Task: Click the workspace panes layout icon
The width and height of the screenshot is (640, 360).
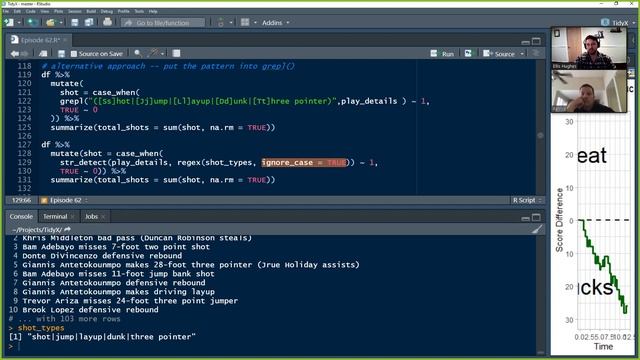Action: 245,22
